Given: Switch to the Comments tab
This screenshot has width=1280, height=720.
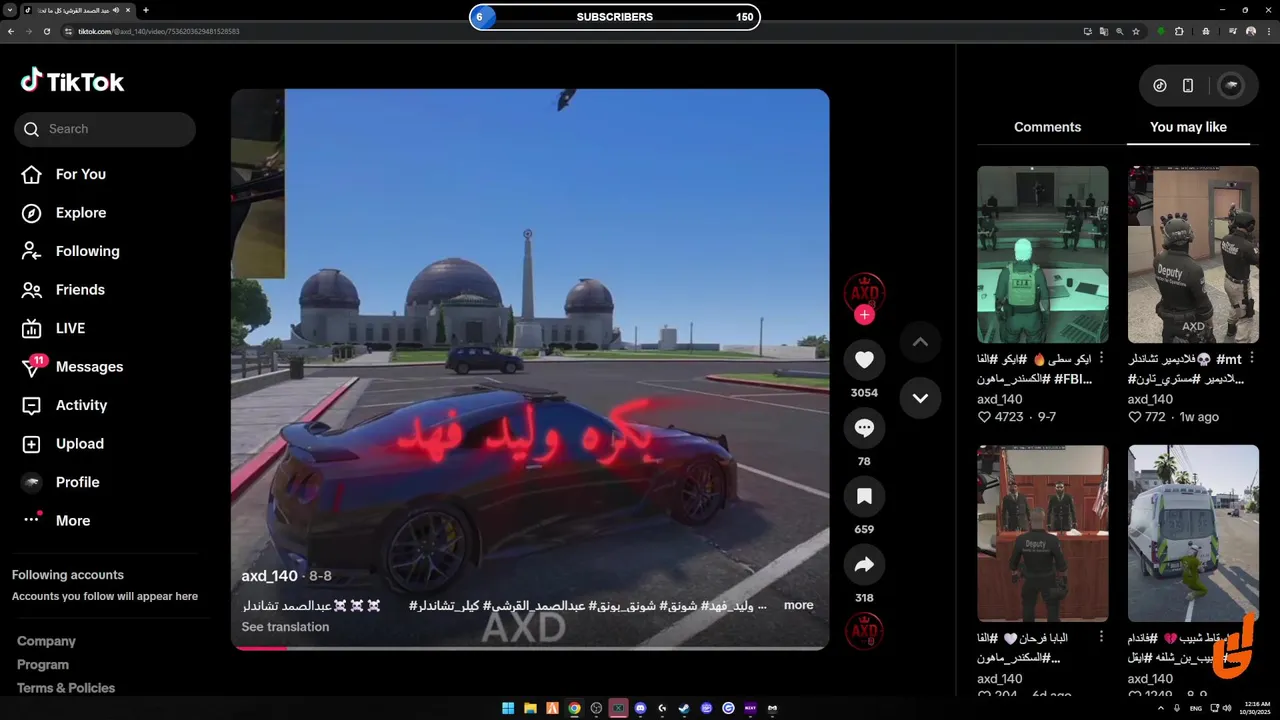Looking at the screenshot, I should click(x=1047, y=127).
